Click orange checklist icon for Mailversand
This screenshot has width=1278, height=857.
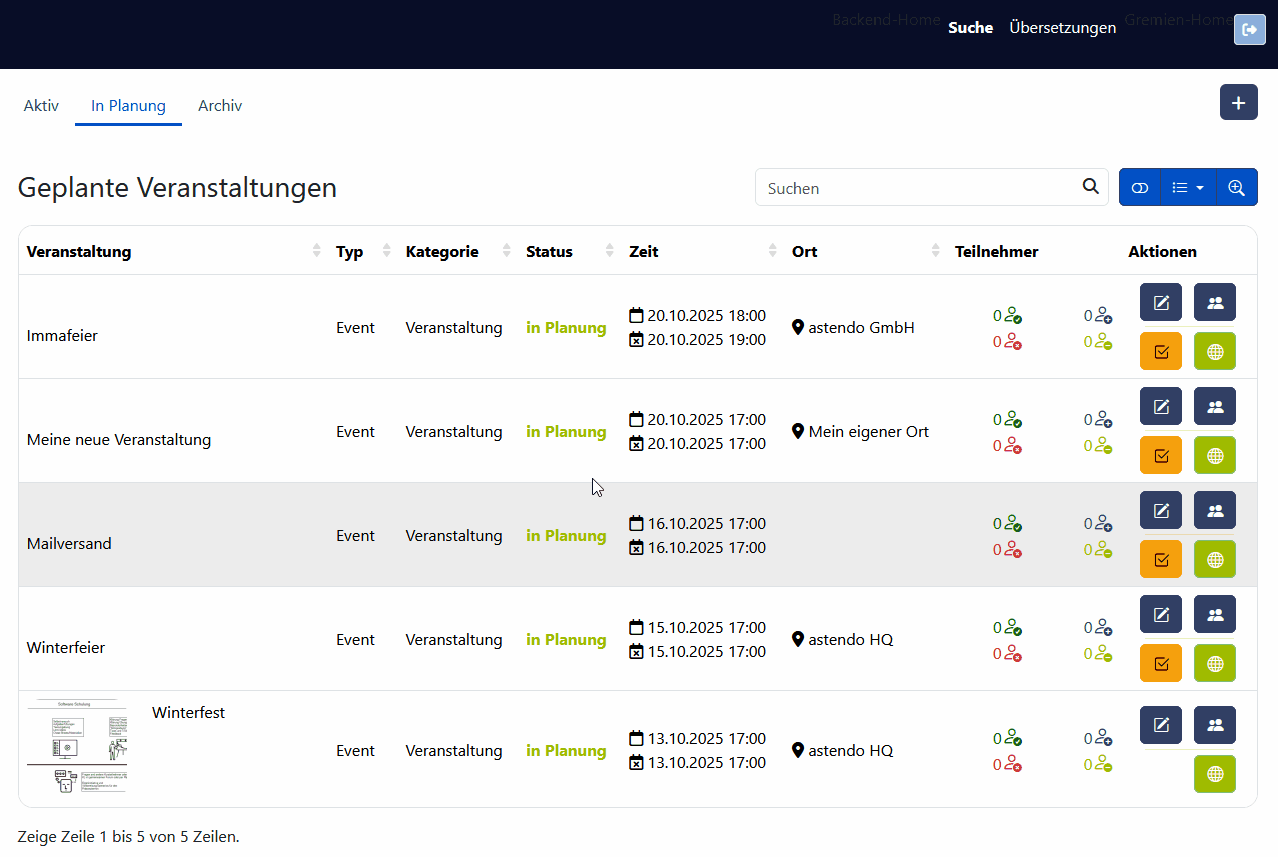[1161, 559]
